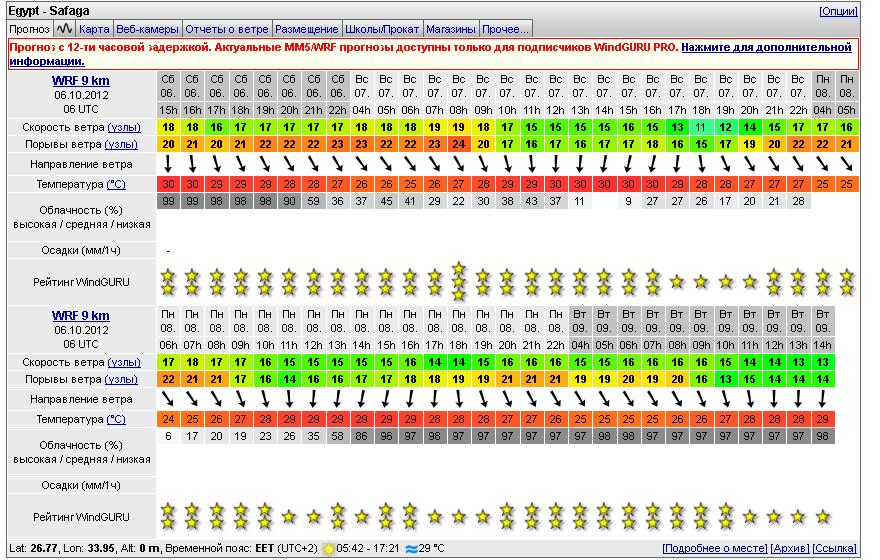Open the wave graph tab icon
880x560 pixels.
pyautogui.click(x=65, y=28)
